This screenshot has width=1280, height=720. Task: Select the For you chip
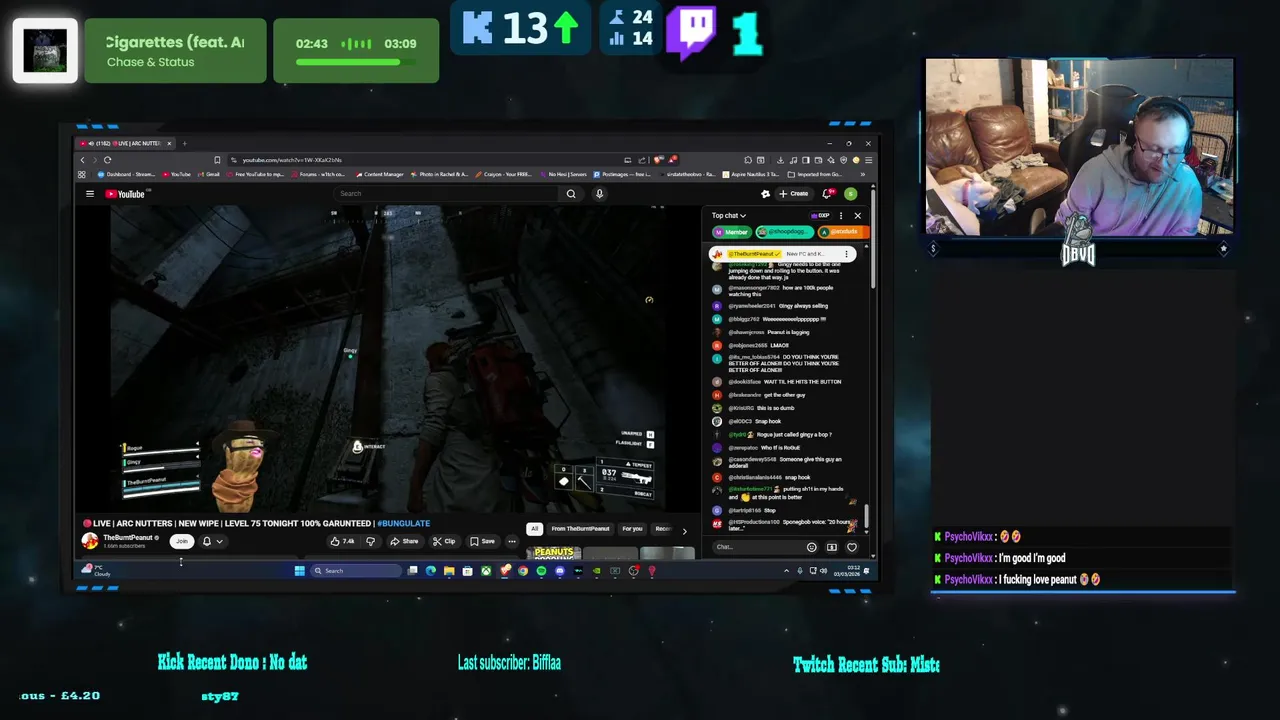tap(632, 529)
